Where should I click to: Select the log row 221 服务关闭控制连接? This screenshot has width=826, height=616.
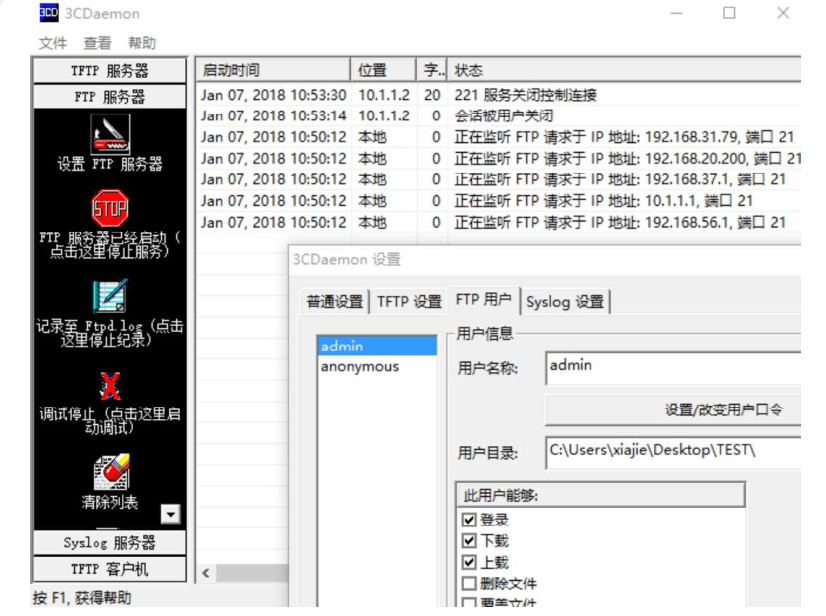(499, 95)
